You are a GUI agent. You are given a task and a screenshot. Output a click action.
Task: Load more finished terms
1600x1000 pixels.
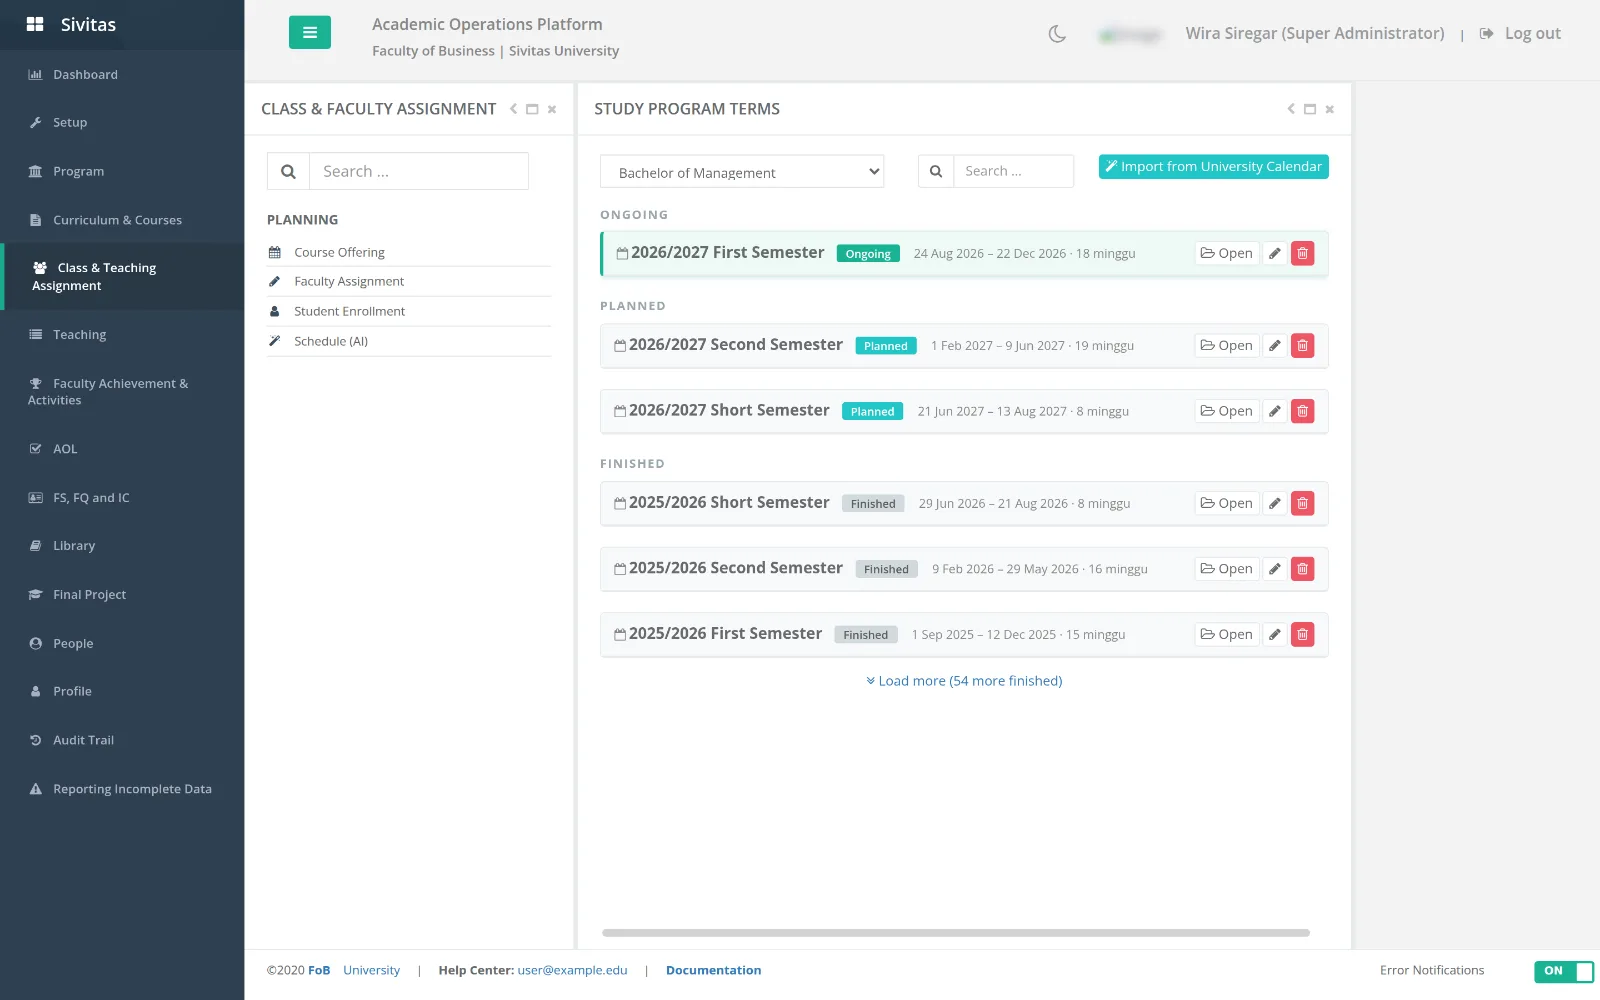pos(964,681)
